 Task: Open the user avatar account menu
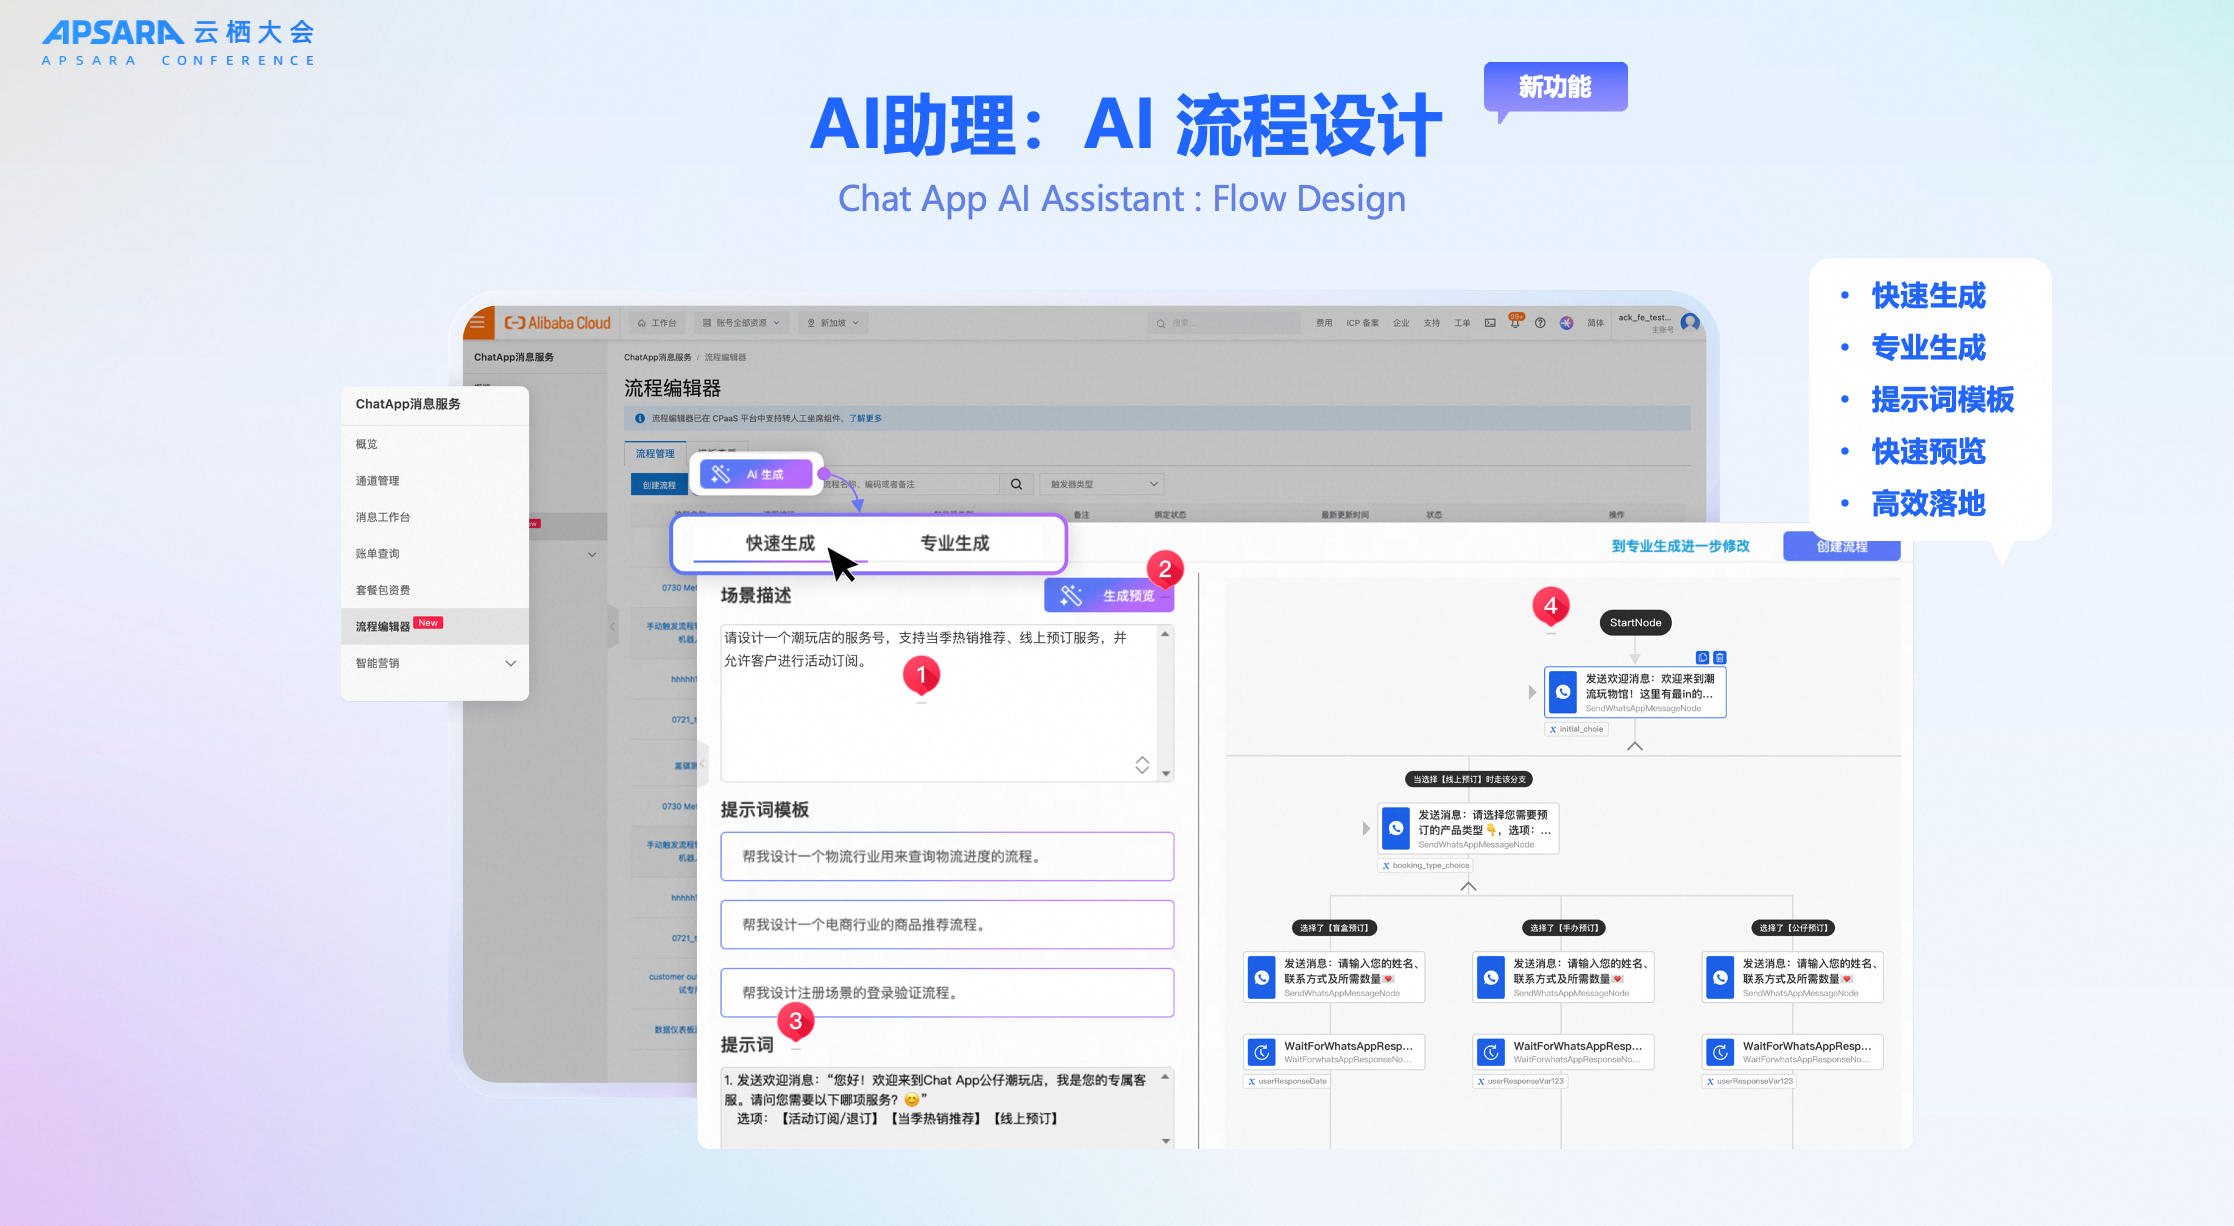tap(1690, 322)
